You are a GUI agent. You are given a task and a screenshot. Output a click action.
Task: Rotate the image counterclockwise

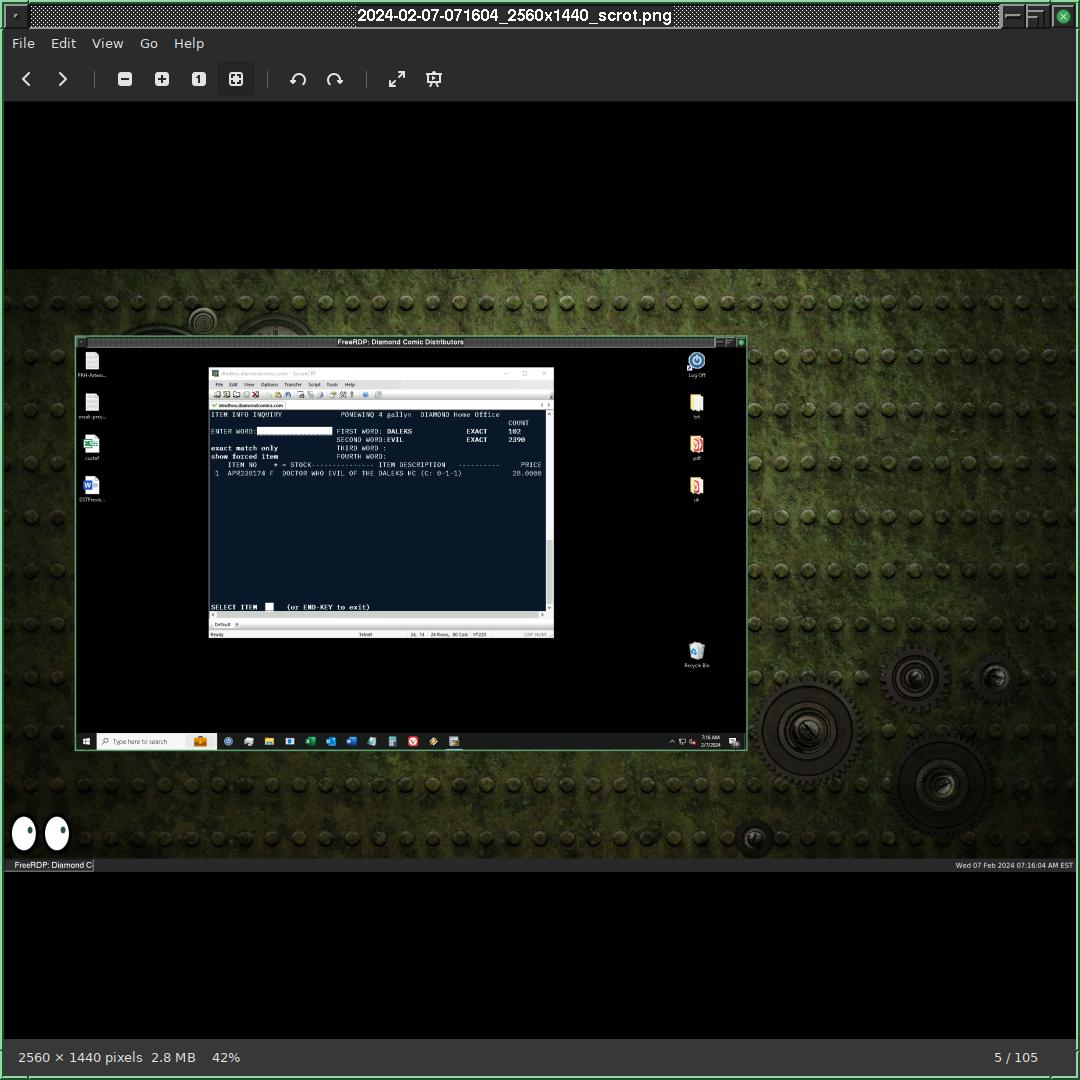point(298,79)
